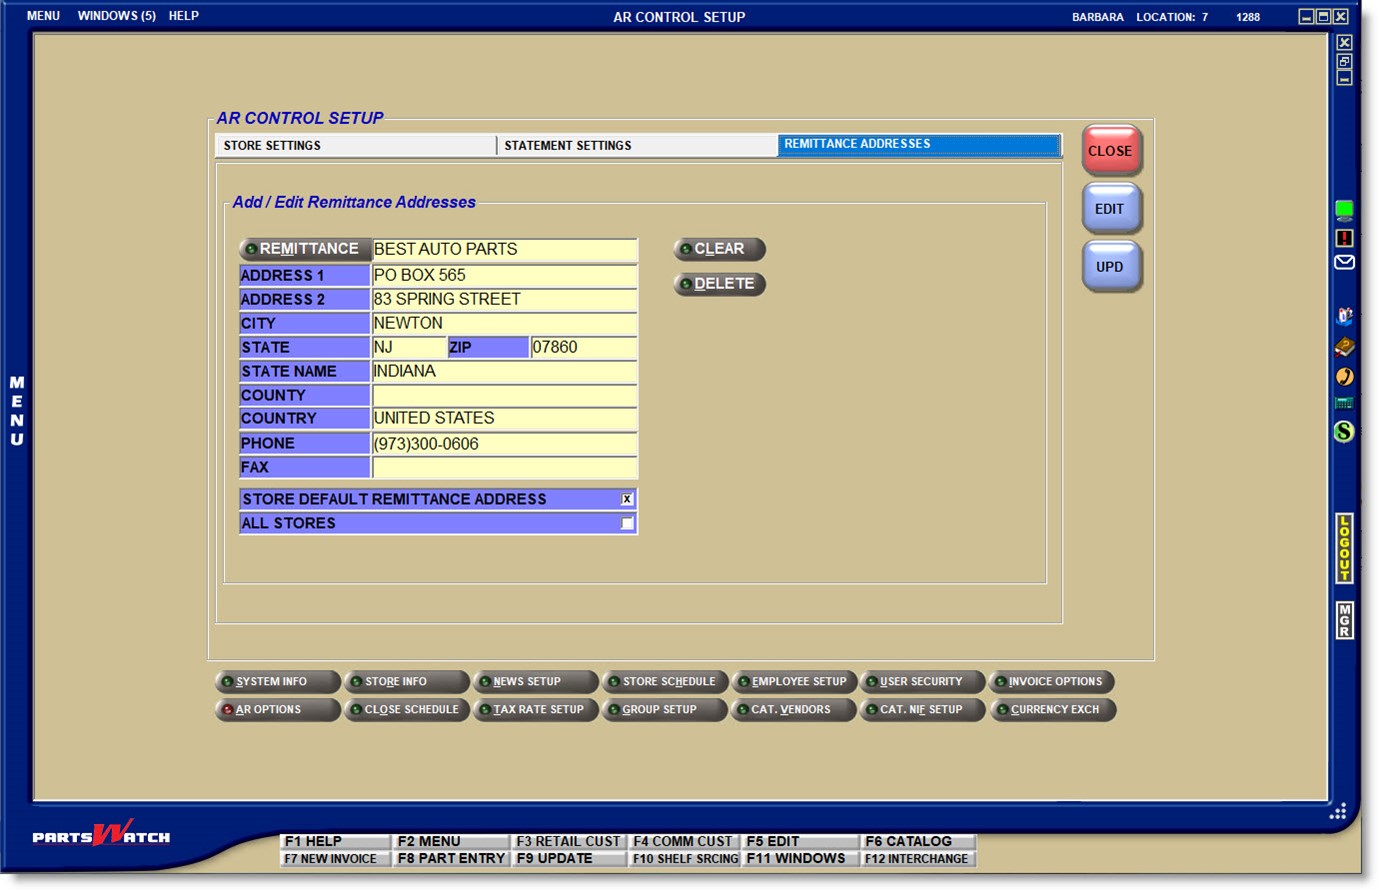
Task: Click the orange telephone icon
Action: (x=1344, y=376)
